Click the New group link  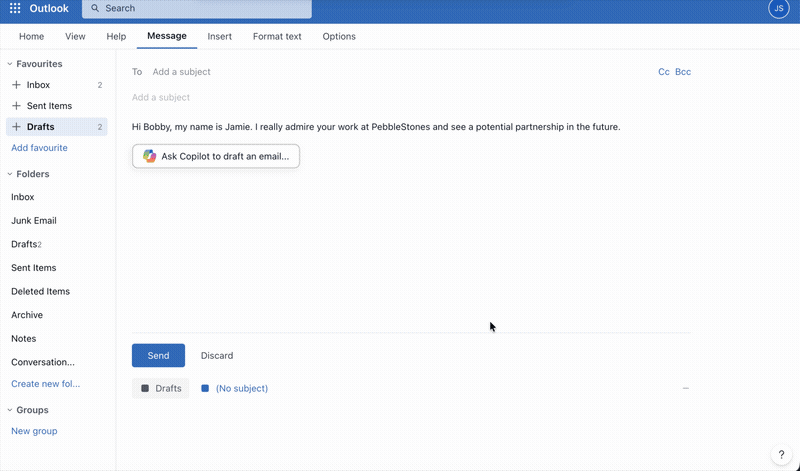tap(34, 431)
